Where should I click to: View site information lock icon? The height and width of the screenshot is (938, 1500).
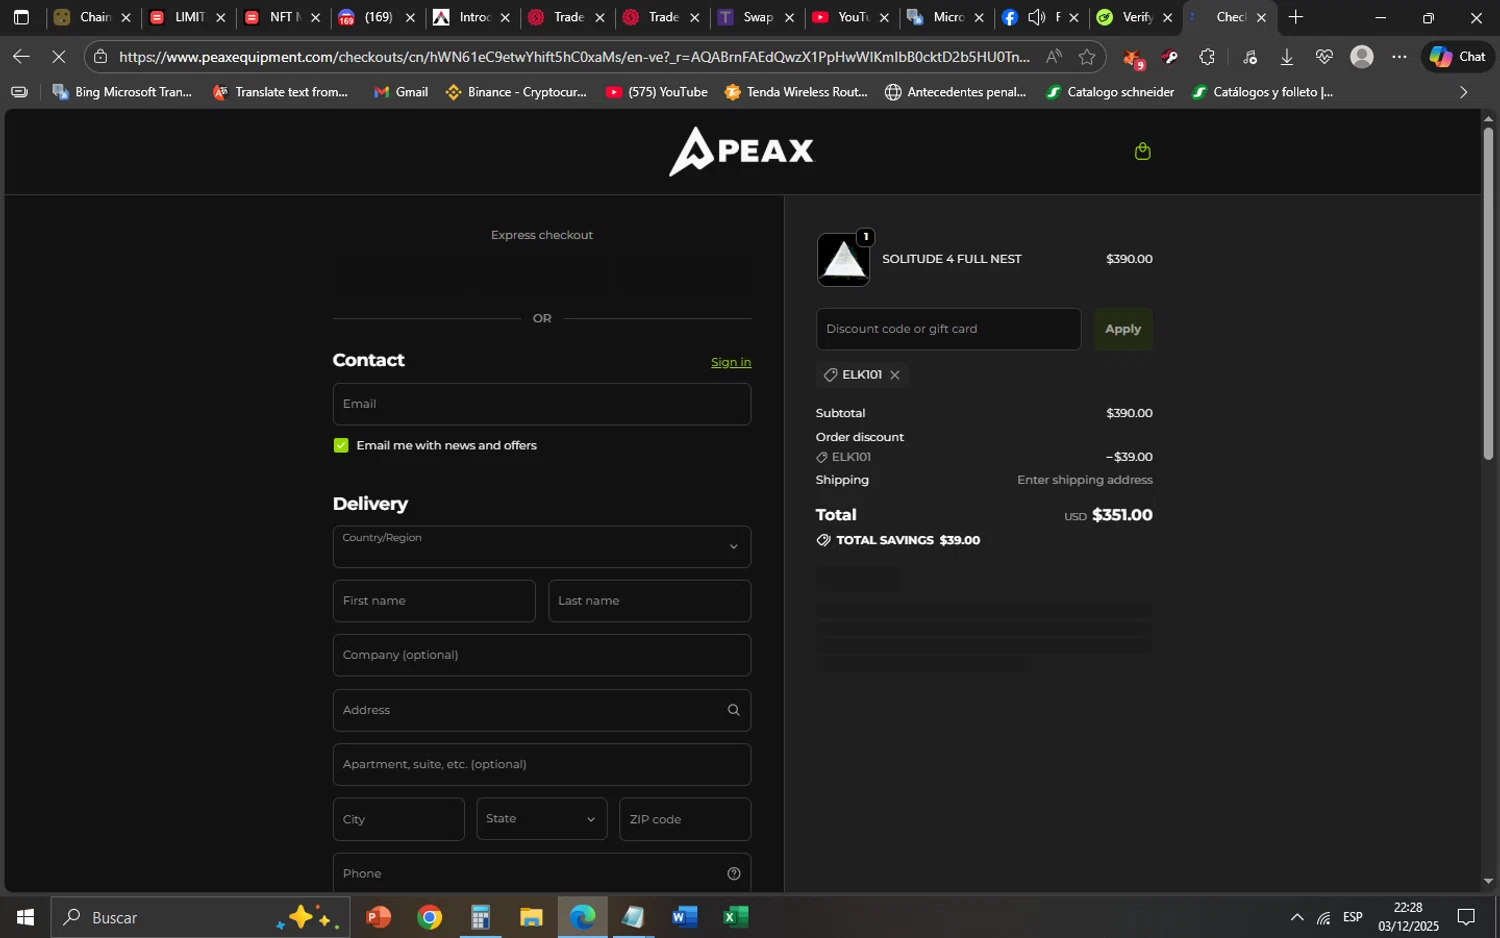(100, 57)
